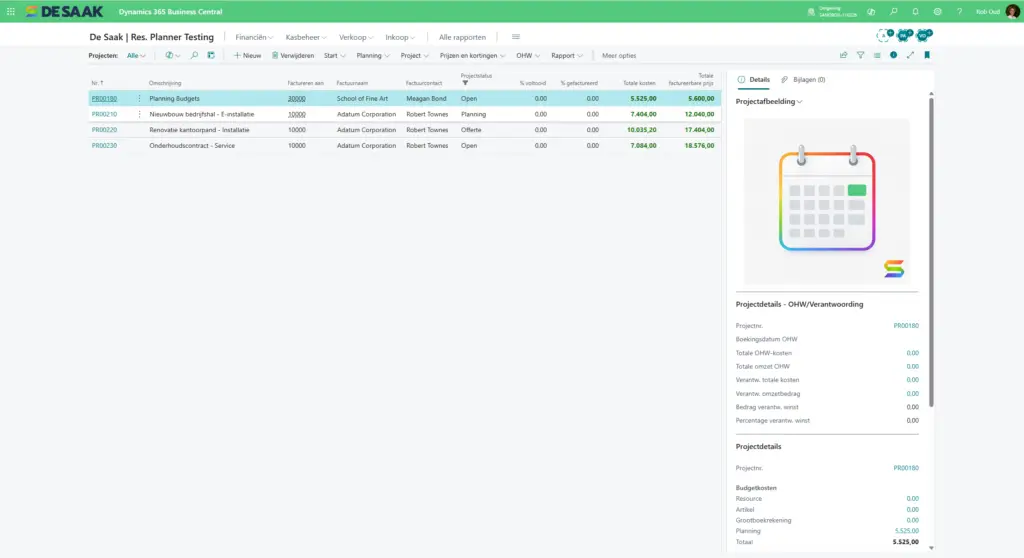The height and width of the screenshot is (558, 1024).
Task: Click the calendar project image
Action: click(827, 201)
